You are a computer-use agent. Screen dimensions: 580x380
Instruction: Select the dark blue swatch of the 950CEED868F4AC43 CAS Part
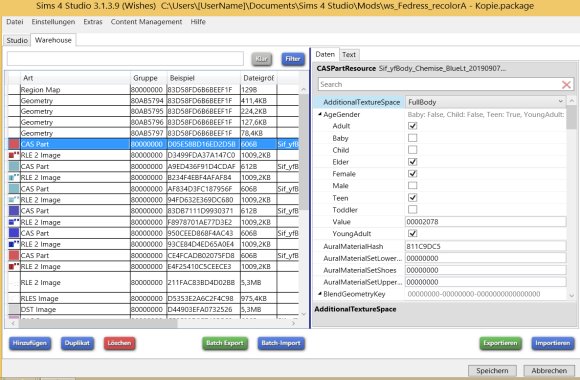coord(14,233)
